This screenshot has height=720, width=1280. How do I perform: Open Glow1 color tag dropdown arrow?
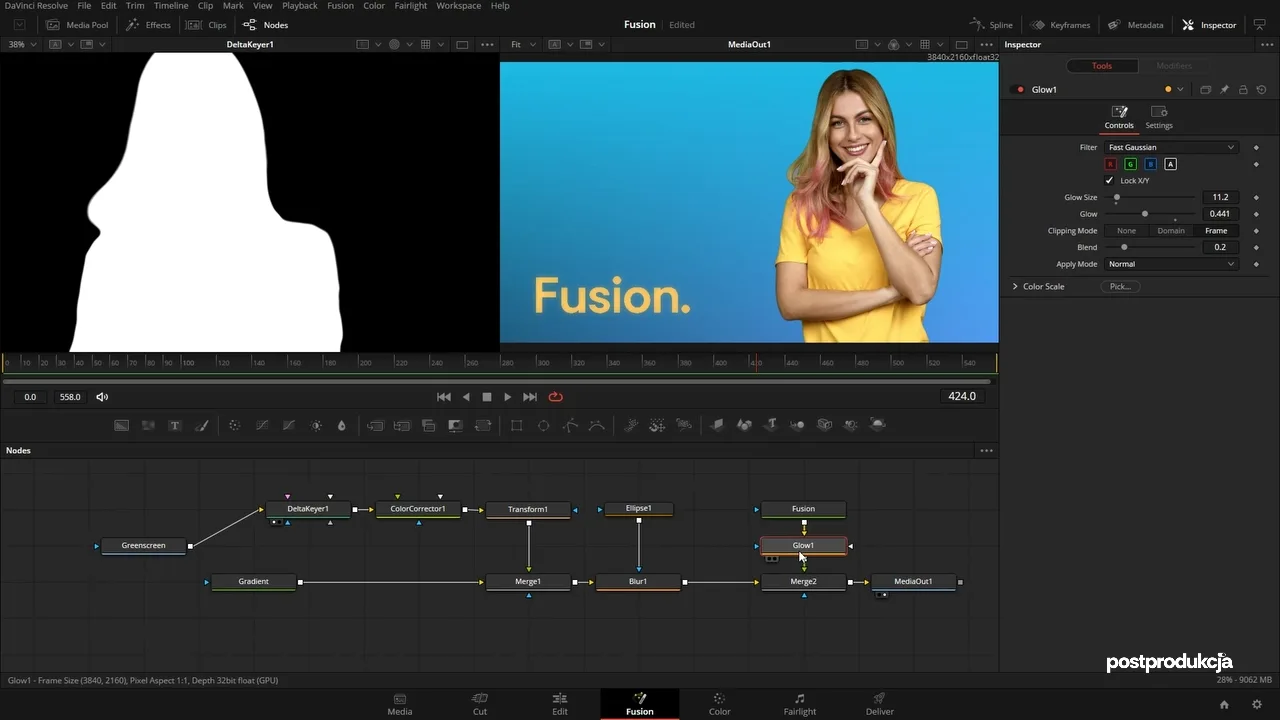(x=1180, y=90)
